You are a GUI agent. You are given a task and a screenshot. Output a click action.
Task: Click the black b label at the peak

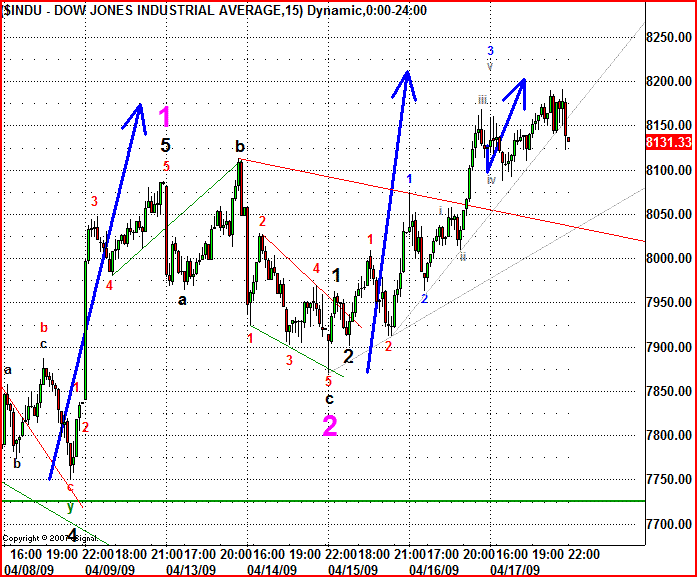click(x=239, y=146)
